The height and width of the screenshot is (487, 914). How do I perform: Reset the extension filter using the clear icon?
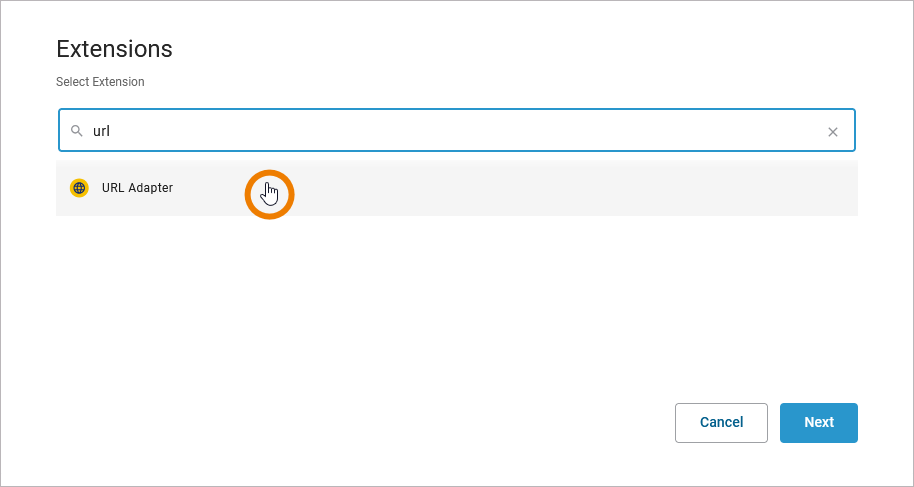point(832,131)
